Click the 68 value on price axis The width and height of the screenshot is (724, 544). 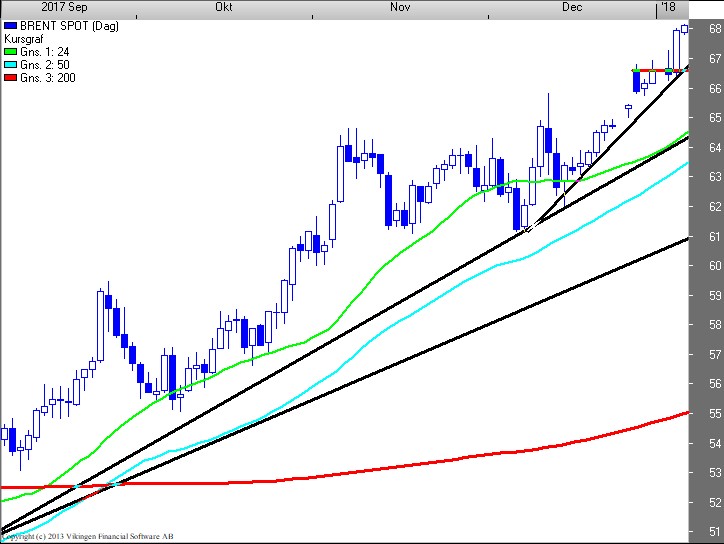coord(714,29)
